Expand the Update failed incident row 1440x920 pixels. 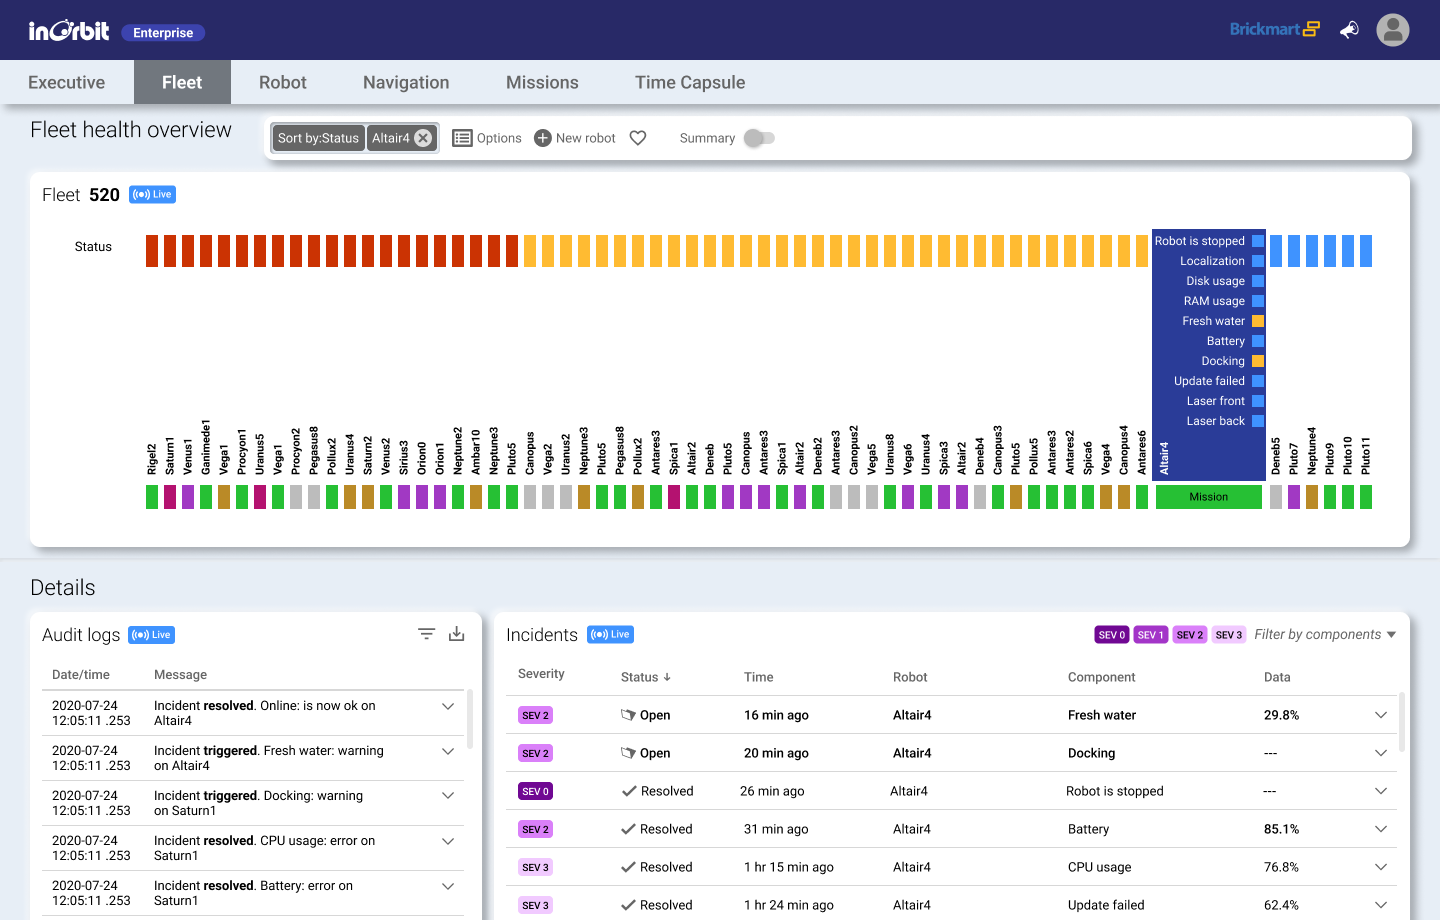coord(1381,905)
